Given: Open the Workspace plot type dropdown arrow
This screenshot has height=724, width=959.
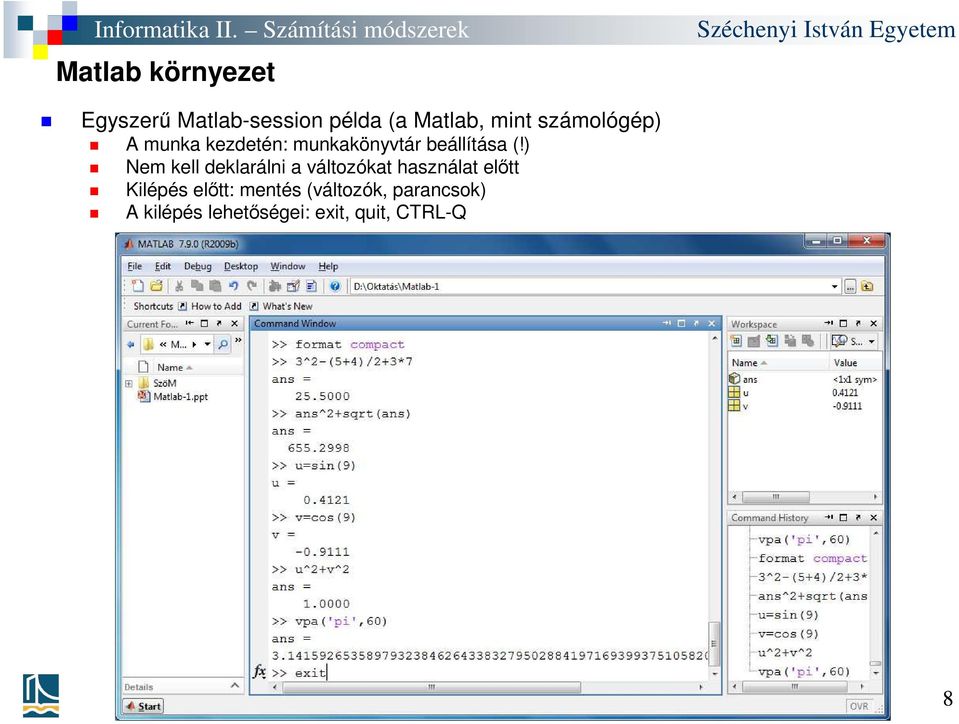Looking at the screenshot, I should 872,341.
